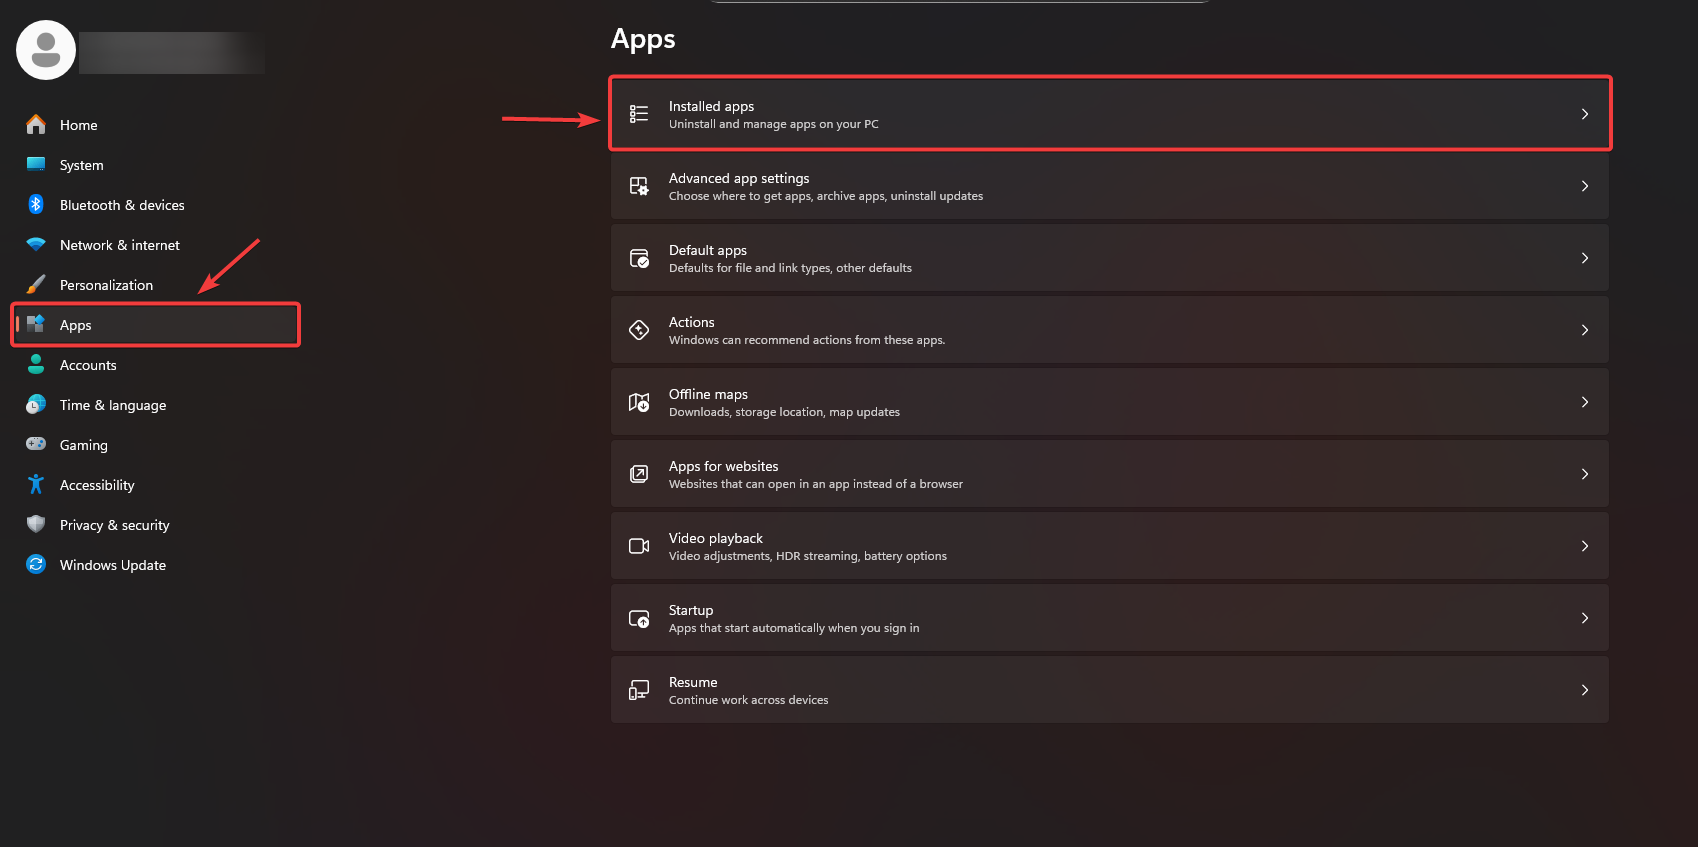Click the Privacy & security shield icon
Image resolution: width=1698 pixels, height=847 pixels.
tap(36, 524)
